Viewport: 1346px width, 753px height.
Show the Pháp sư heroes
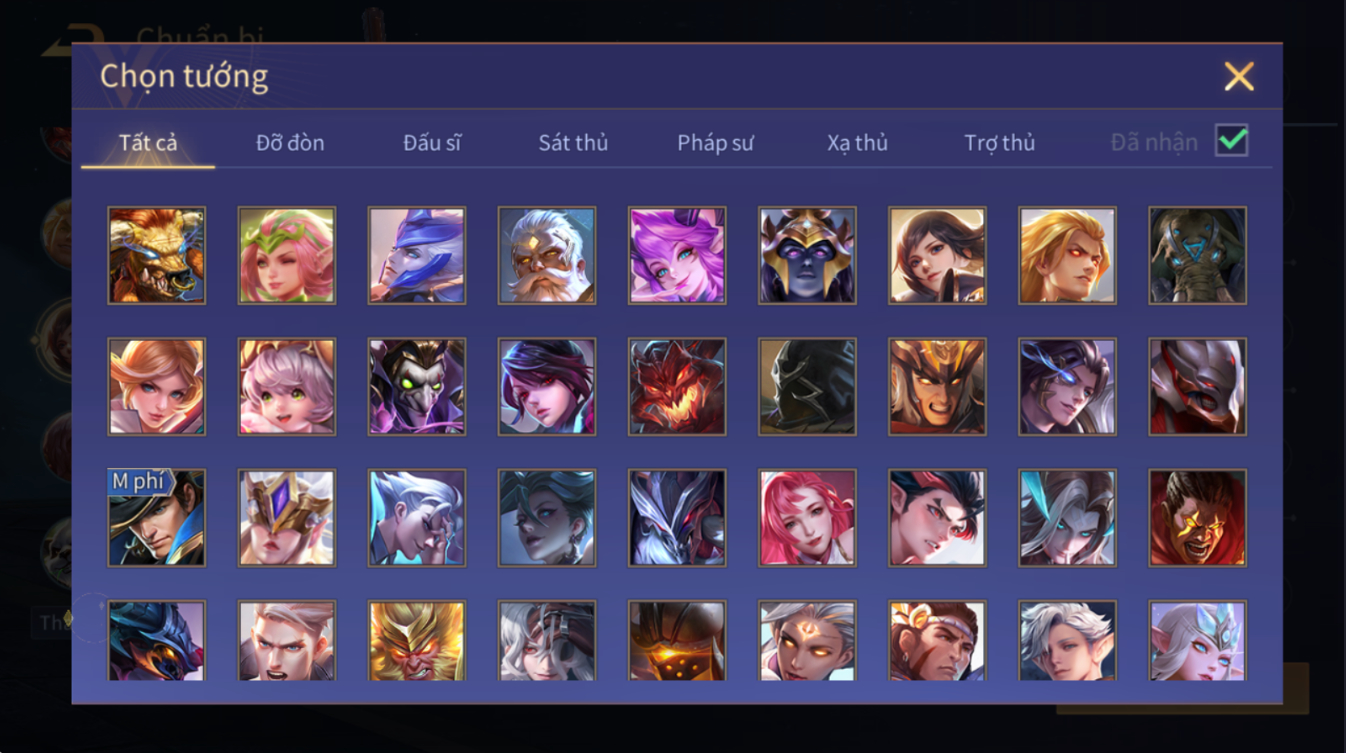(715, 143)
